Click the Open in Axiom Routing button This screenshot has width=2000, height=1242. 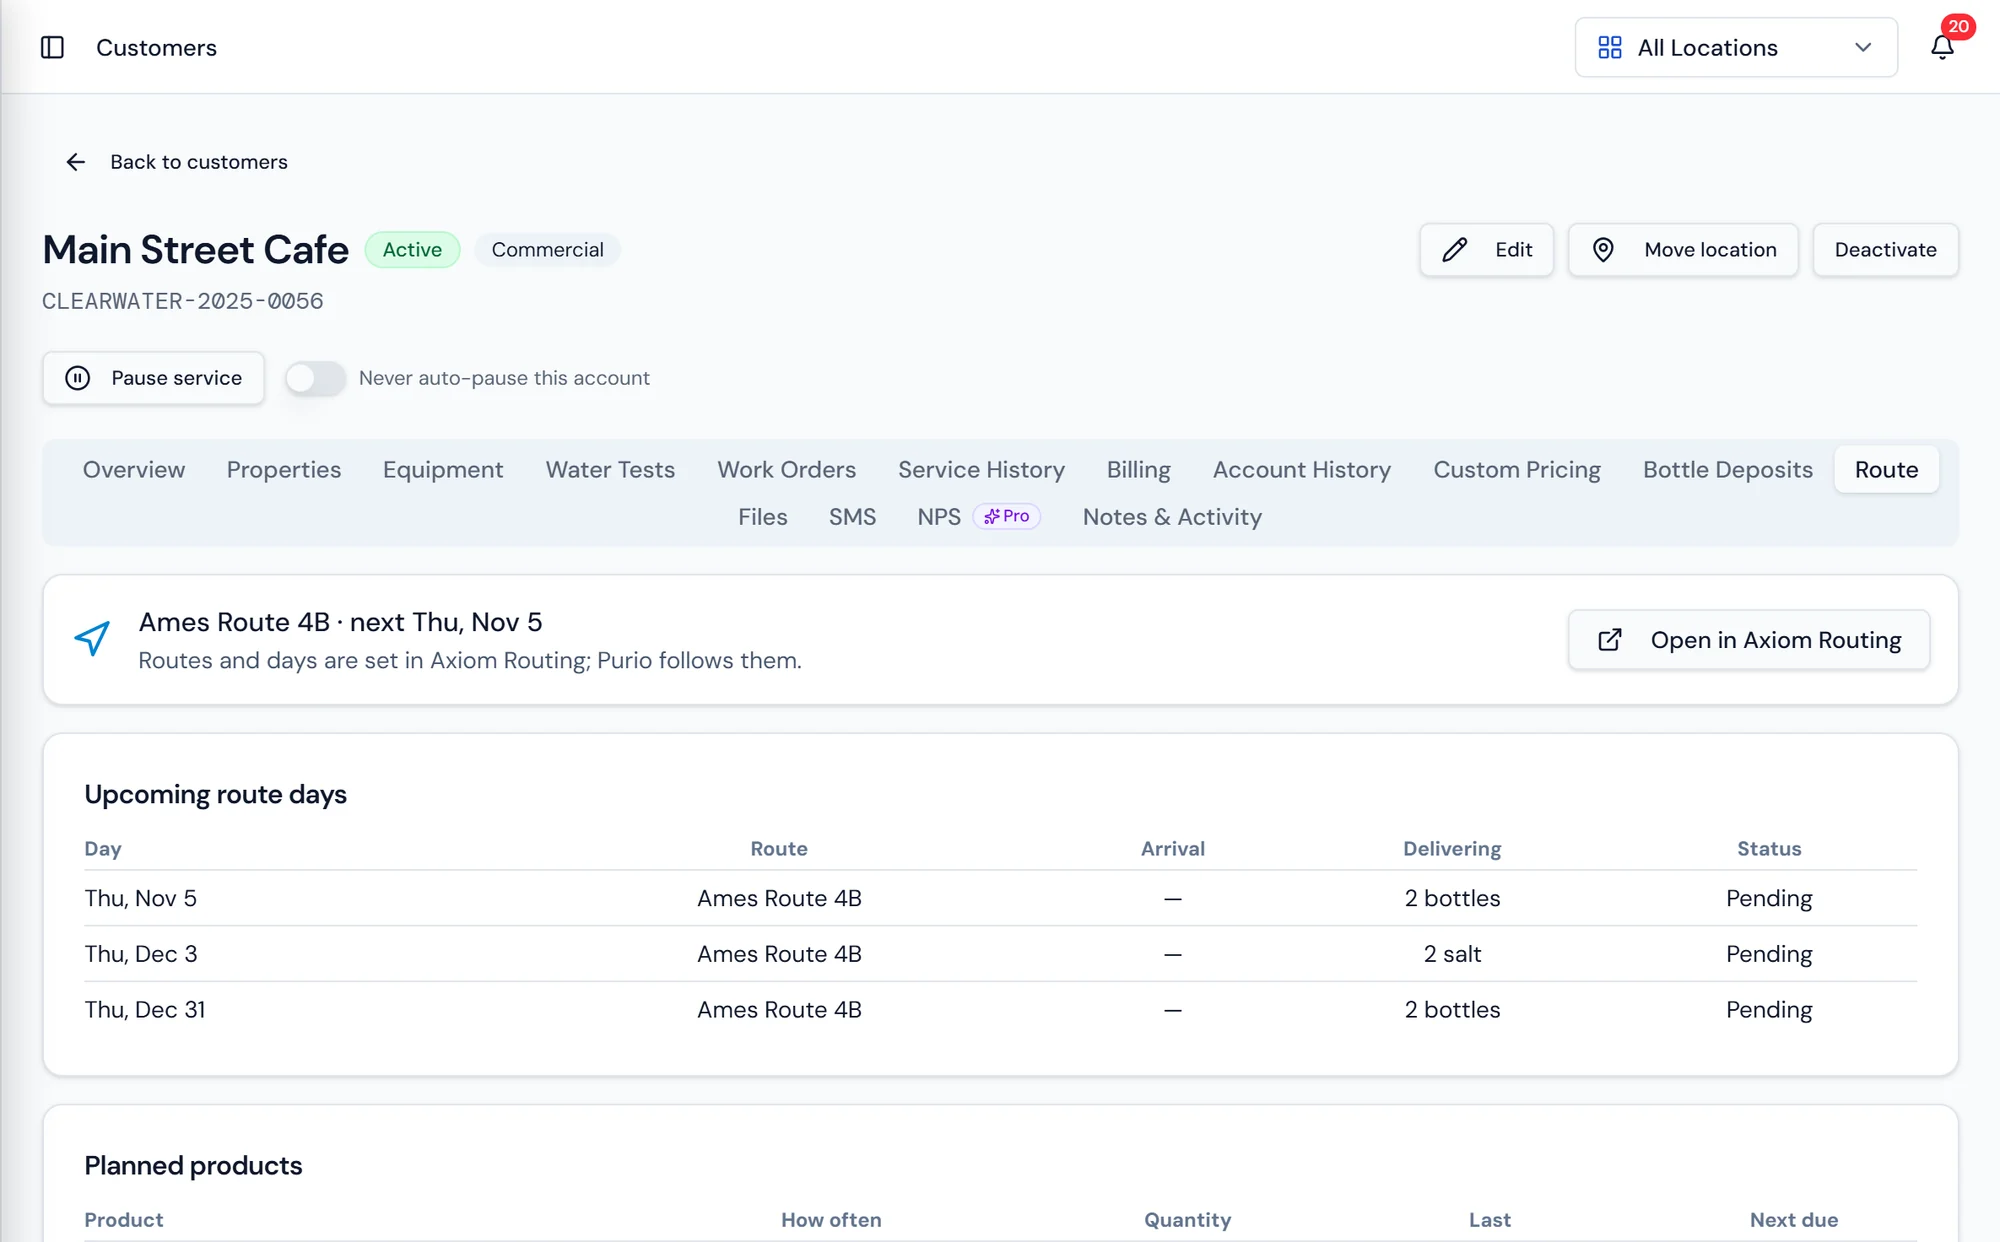point(1749,640)
